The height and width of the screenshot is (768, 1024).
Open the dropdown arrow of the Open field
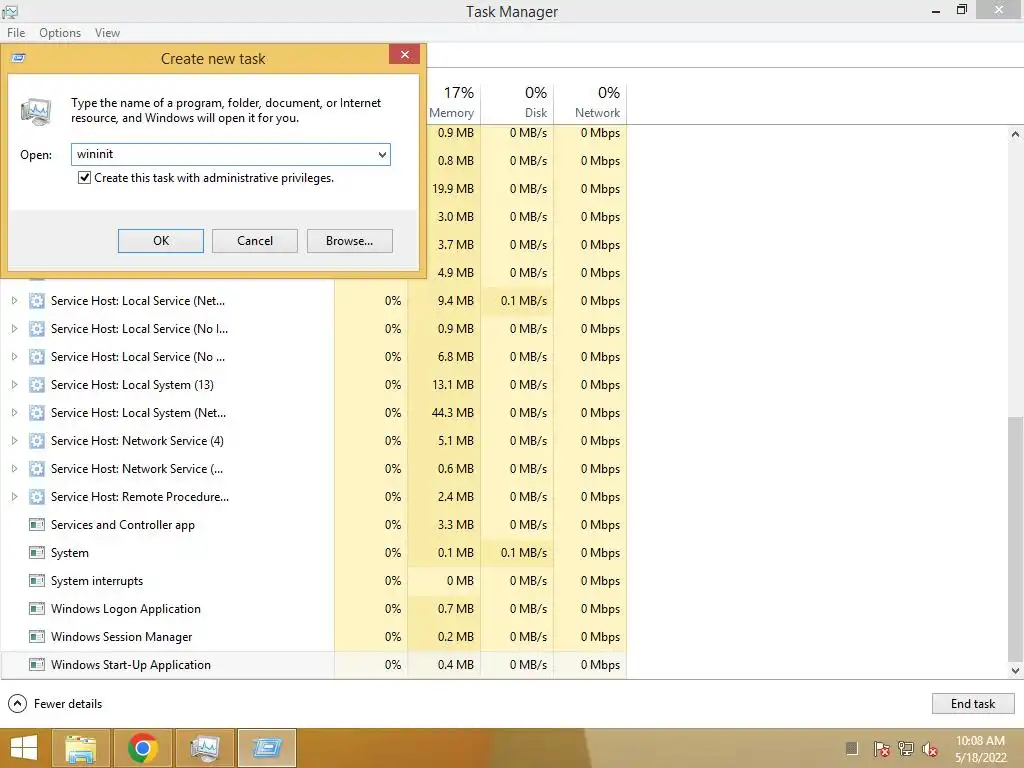pos(382,155)
